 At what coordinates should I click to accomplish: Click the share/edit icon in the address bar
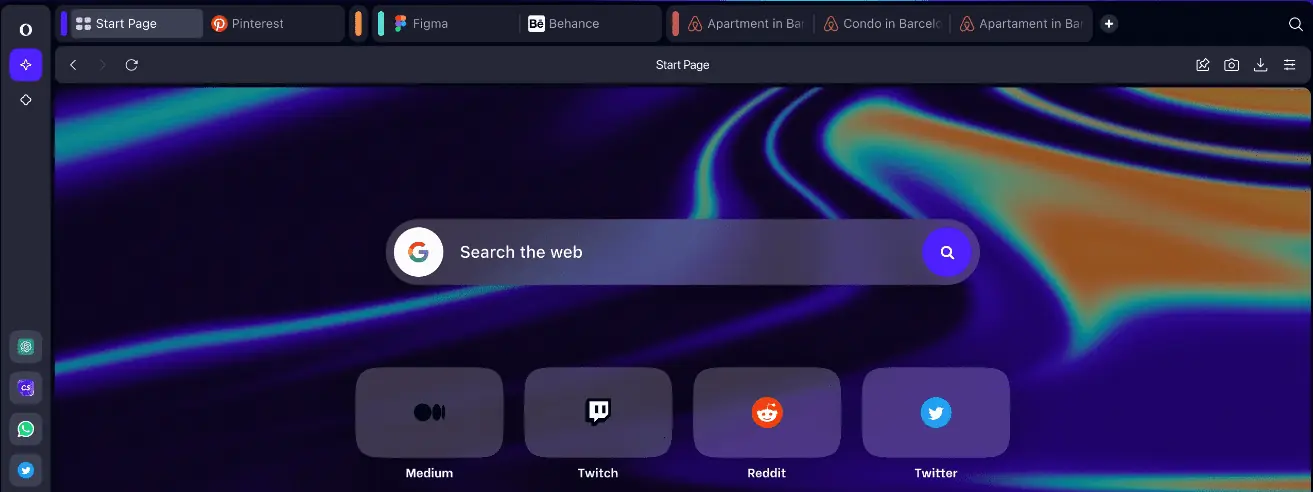tap(1203, 65)
